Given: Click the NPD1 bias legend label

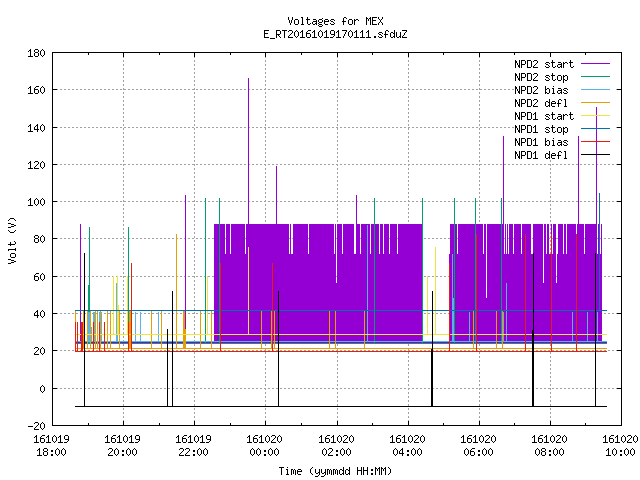Looking at the screenshot, I should (541, 142).
